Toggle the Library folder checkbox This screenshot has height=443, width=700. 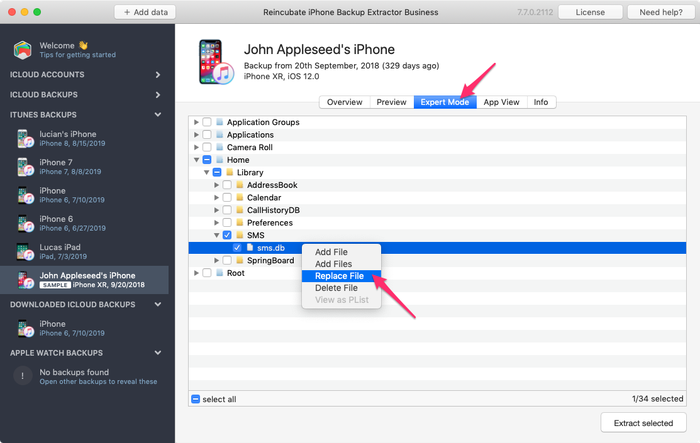(217, 172)
